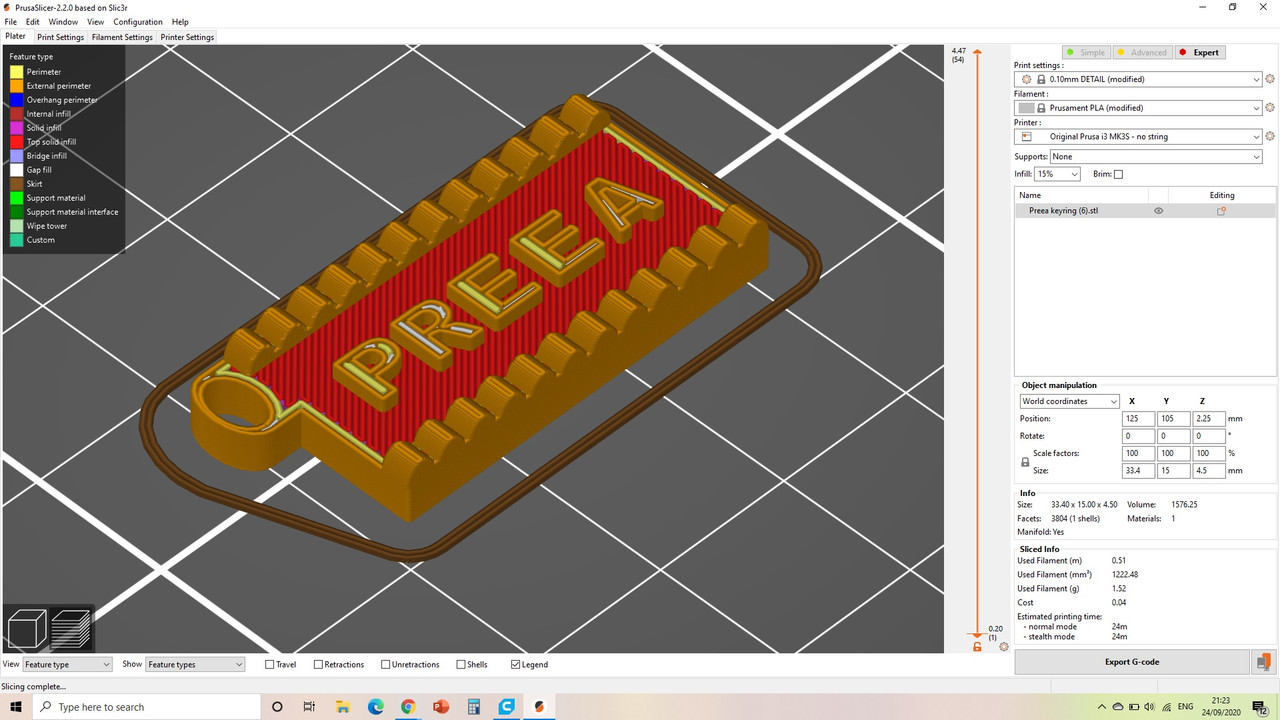Click Position X input field
Viewport: 1280px width, 720px height.
tap(1138, 419)
